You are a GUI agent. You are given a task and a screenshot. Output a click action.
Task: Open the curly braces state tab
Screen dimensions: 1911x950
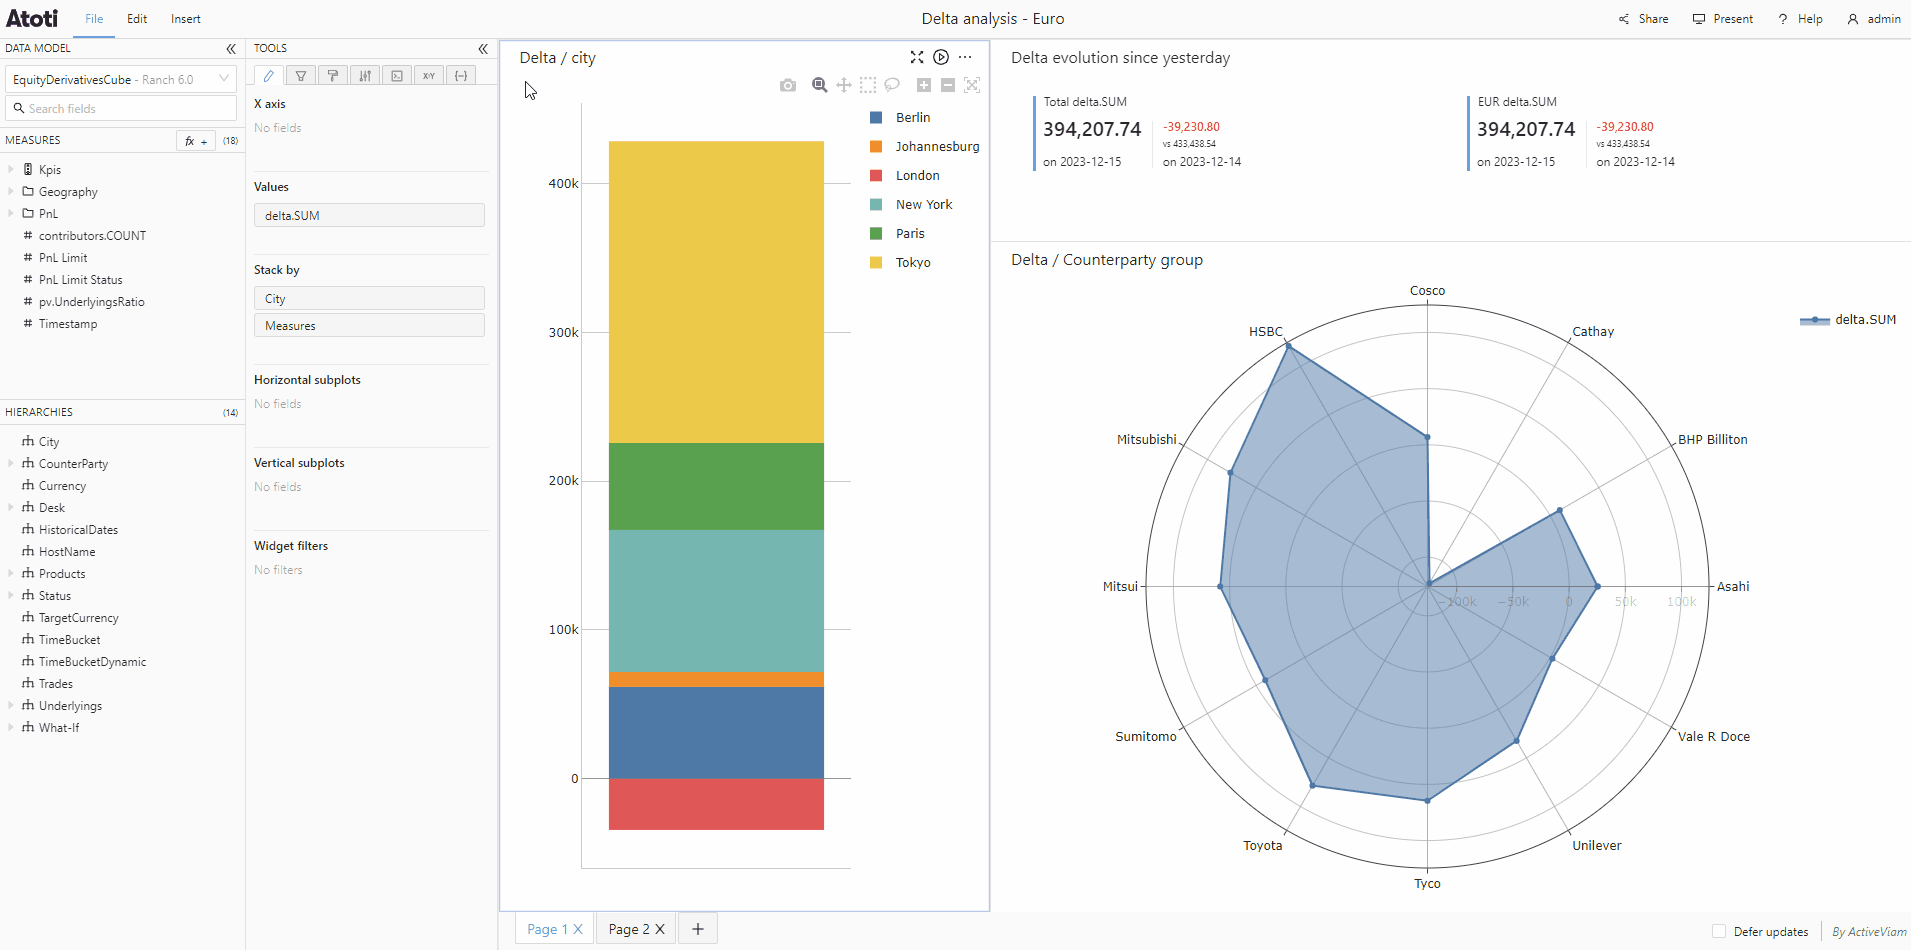coord(461,76)
